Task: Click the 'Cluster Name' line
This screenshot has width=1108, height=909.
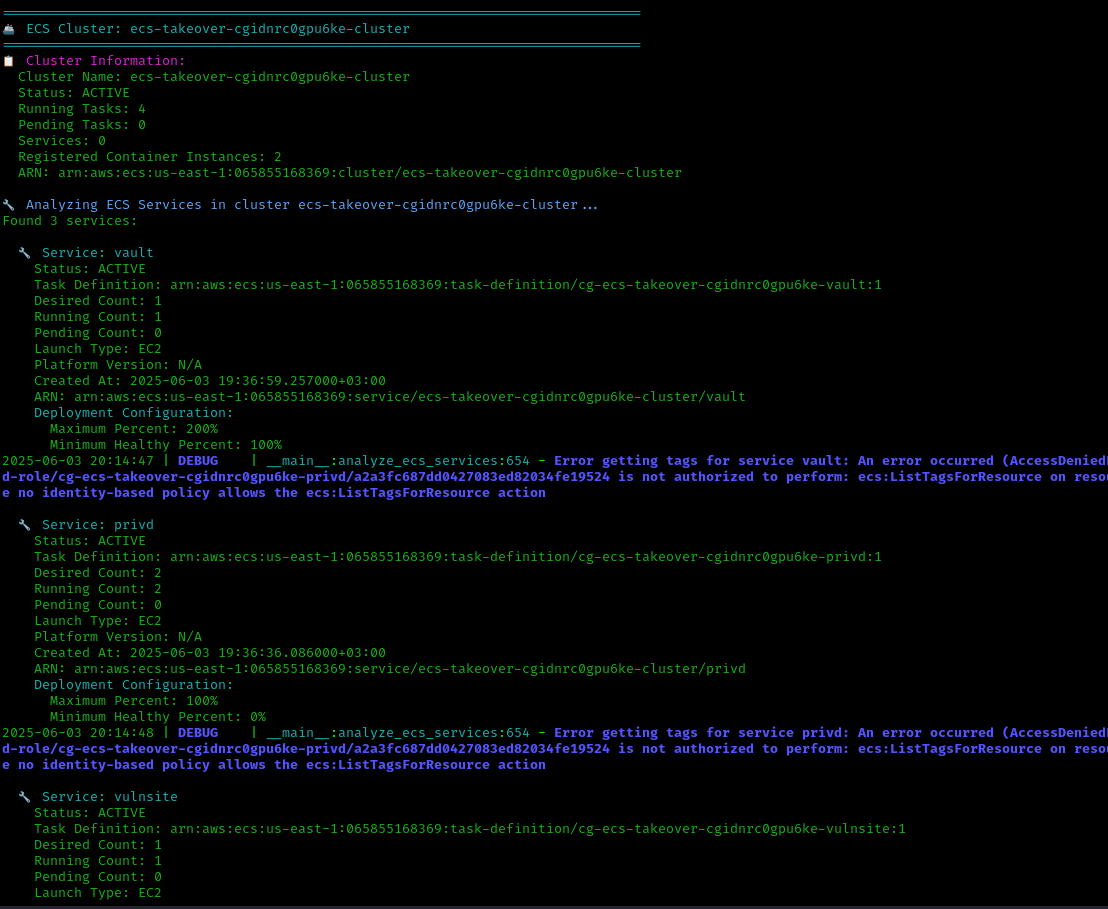Action: [213, 77]
